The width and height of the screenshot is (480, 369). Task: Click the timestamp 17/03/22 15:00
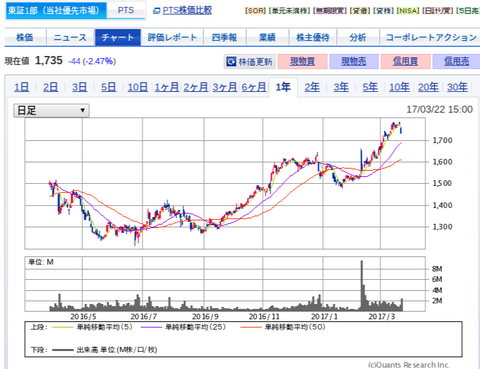439,109
